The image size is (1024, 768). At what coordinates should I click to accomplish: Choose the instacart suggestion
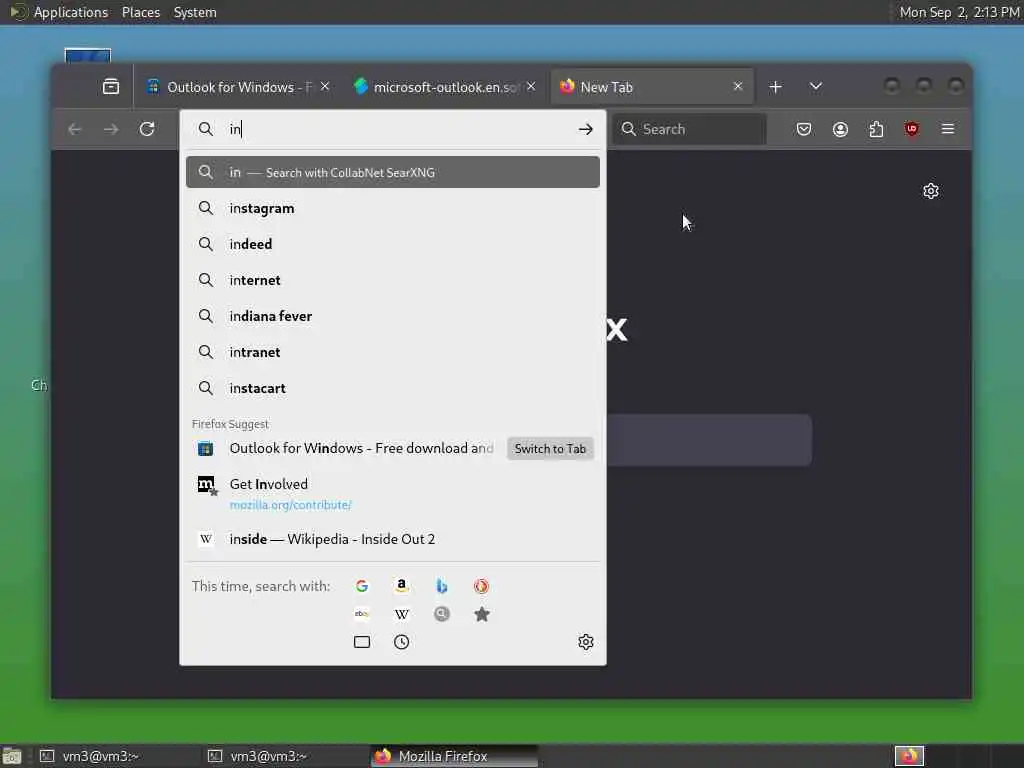click(x=392, y=388)
